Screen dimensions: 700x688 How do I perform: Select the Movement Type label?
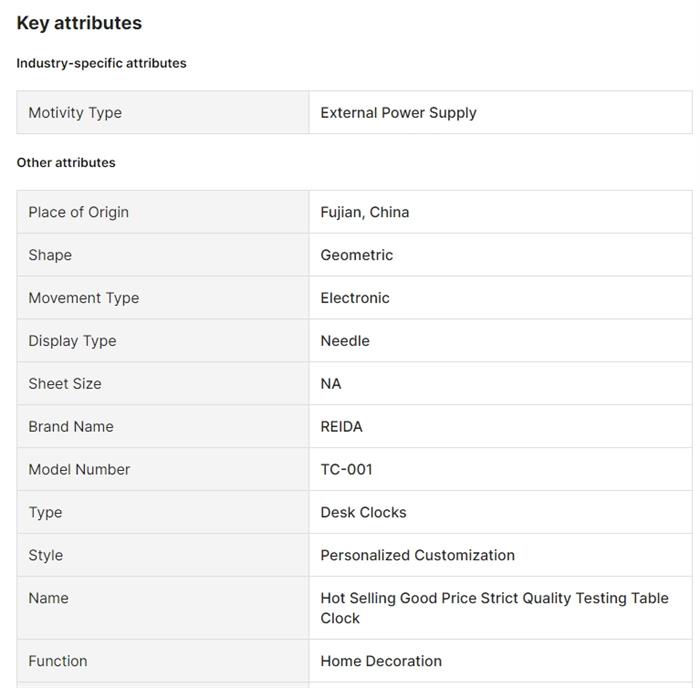[83, 298]
